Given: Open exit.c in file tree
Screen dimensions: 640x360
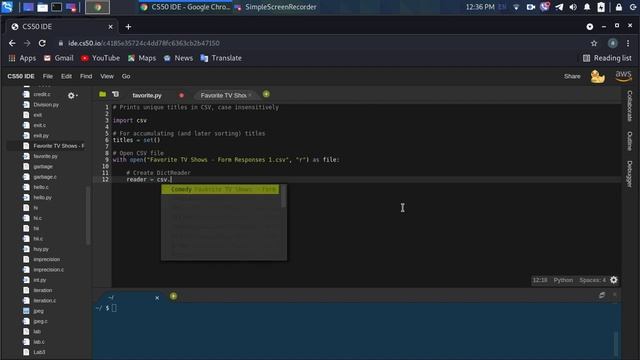Looking at the screenshot, I should 39,125.
